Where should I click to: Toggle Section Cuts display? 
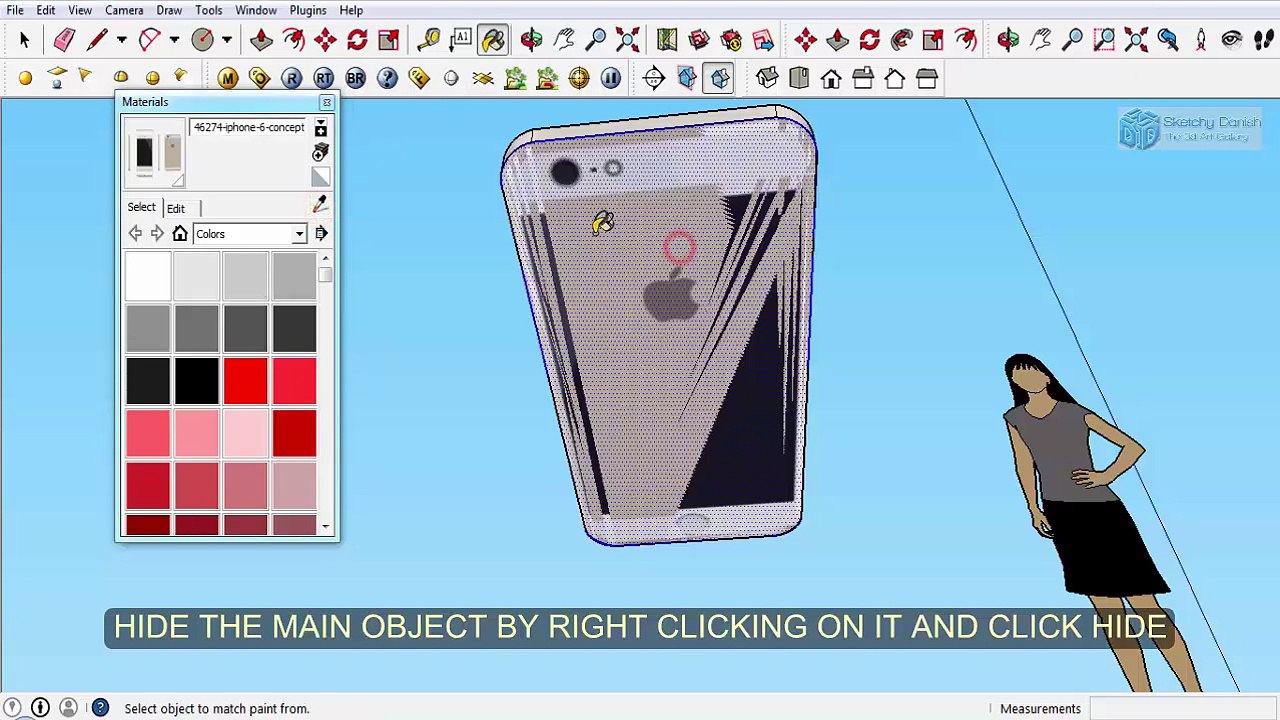pos(720,78)
